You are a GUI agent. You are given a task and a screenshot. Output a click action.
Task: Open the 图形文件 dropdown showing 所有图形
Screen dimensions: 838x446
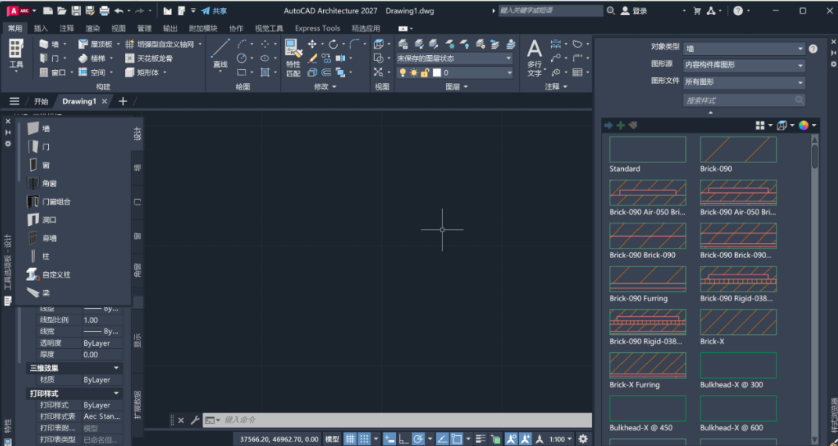(x=743, y=82)
